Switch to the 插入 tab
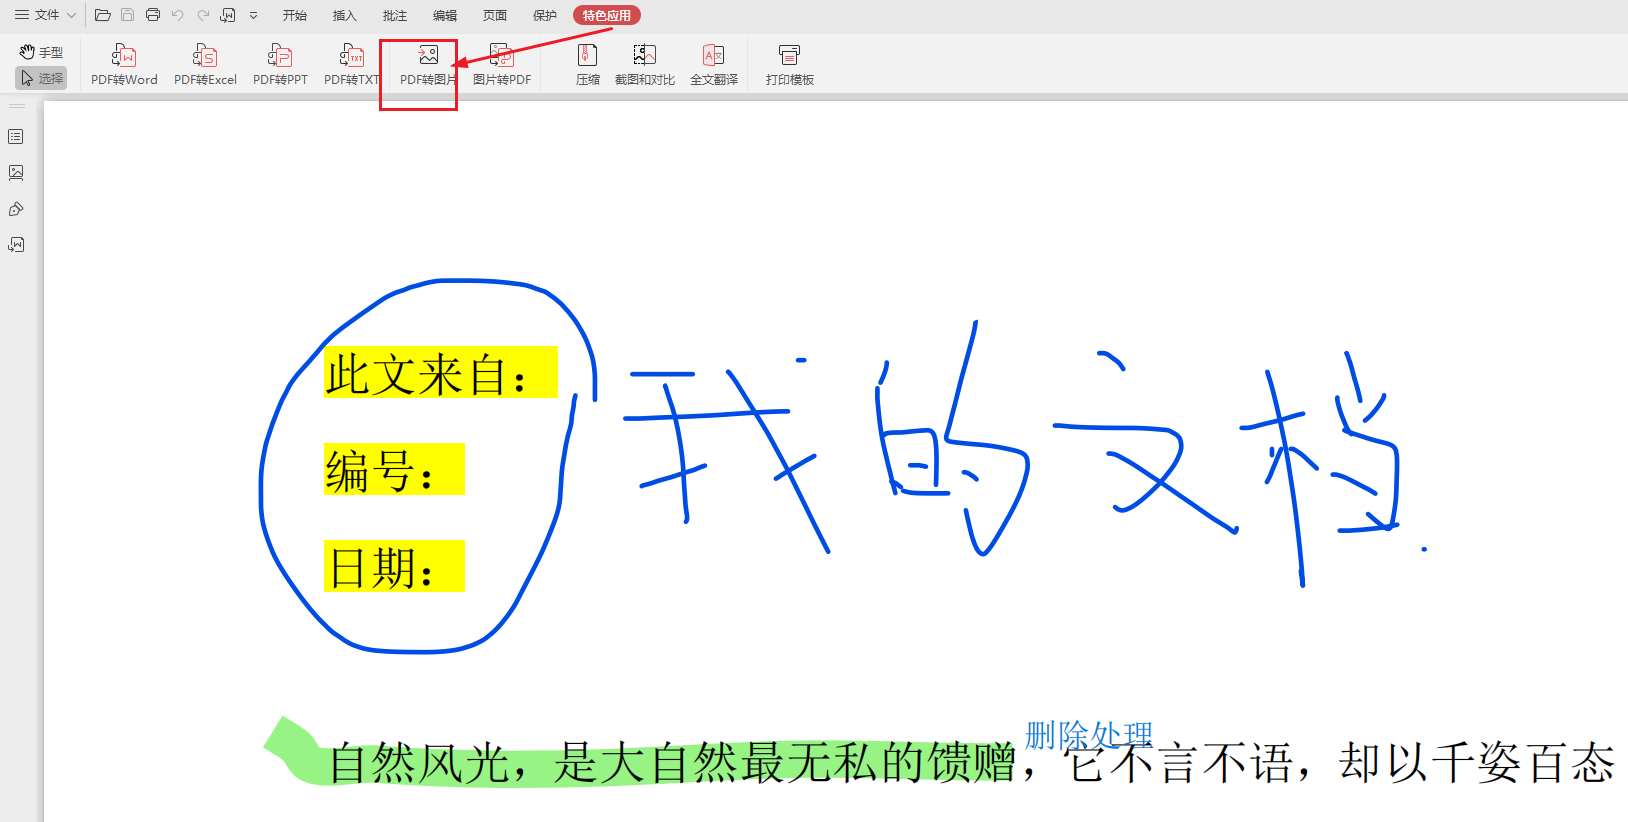The image size is (1628, 822). coord(345,16)
